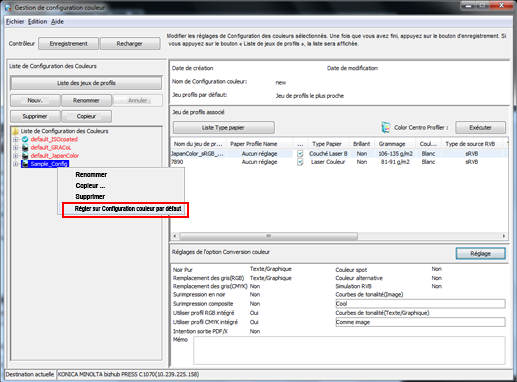Viewport: 517px width, 382px height.
Task: Expand the default_GRACoL tree node
Action: [x=15, y=147]
